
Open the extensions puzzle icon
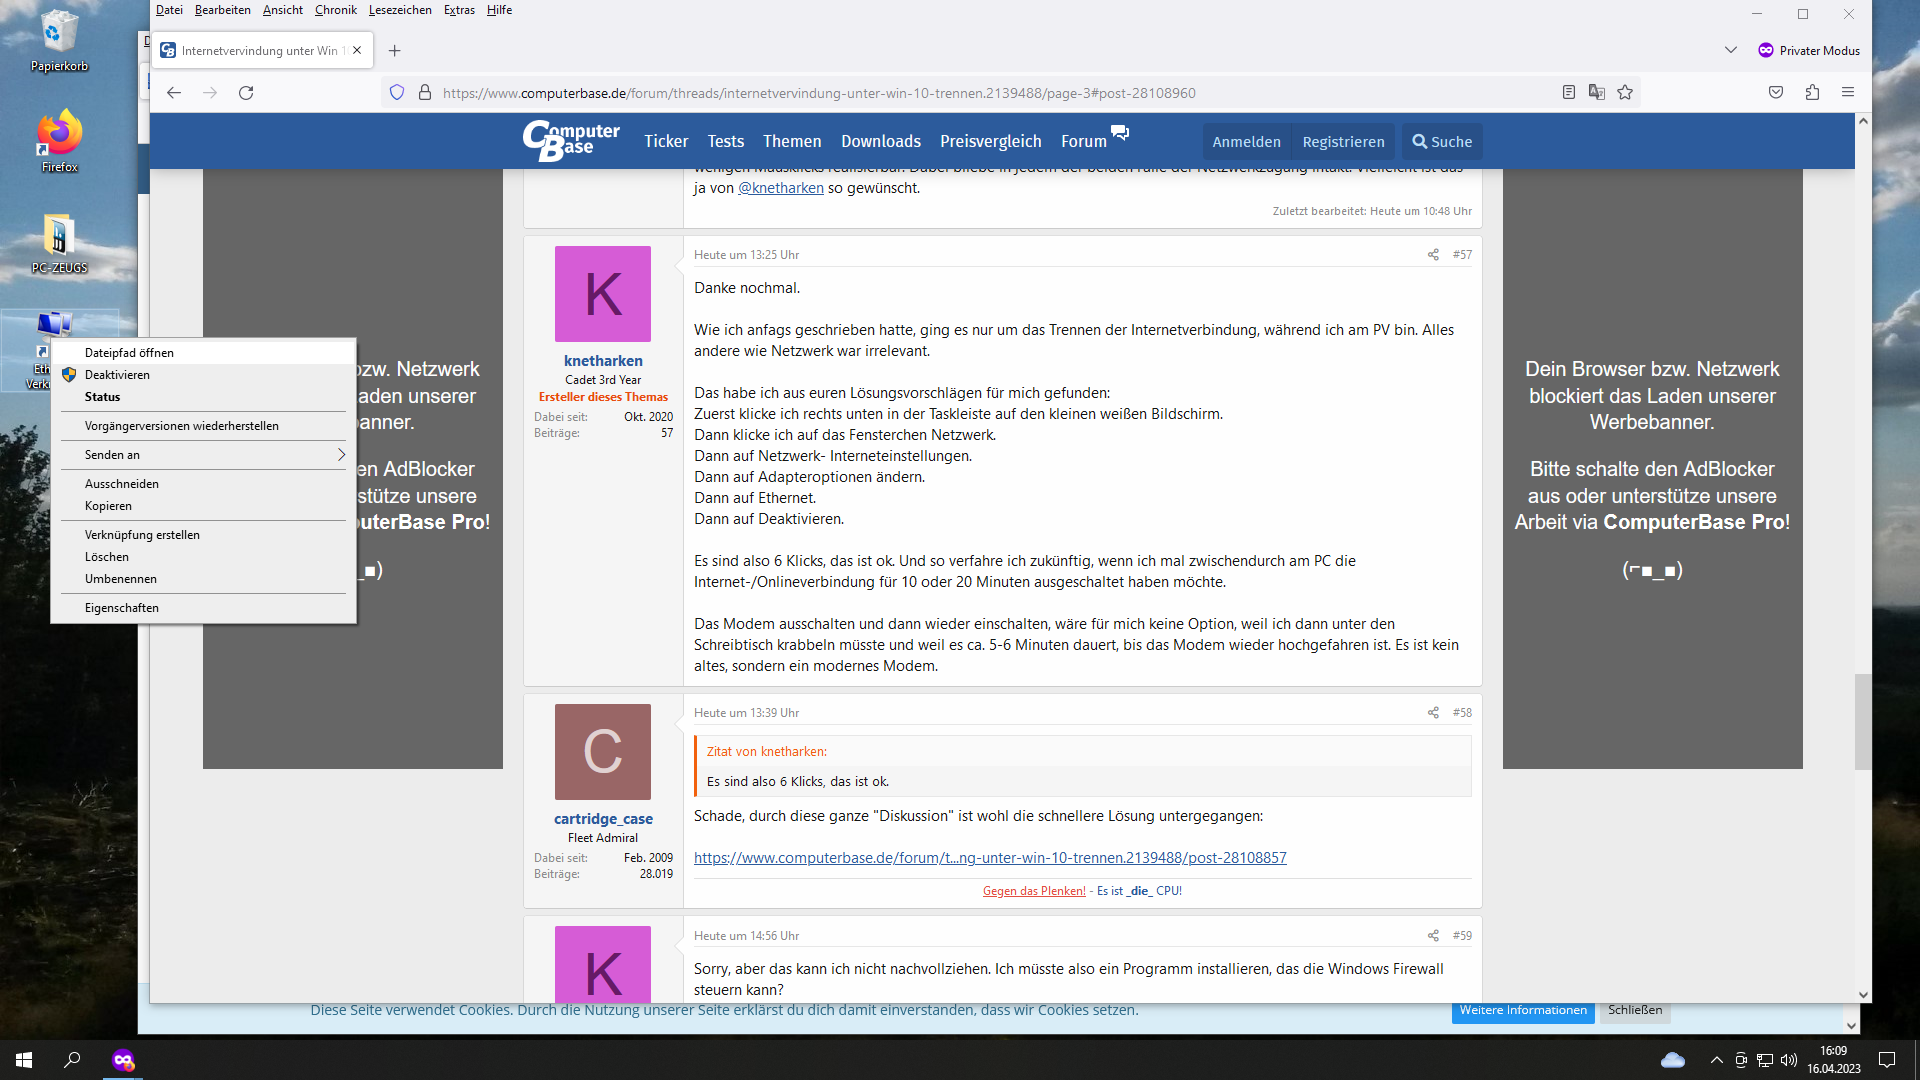coord(1812,93)
